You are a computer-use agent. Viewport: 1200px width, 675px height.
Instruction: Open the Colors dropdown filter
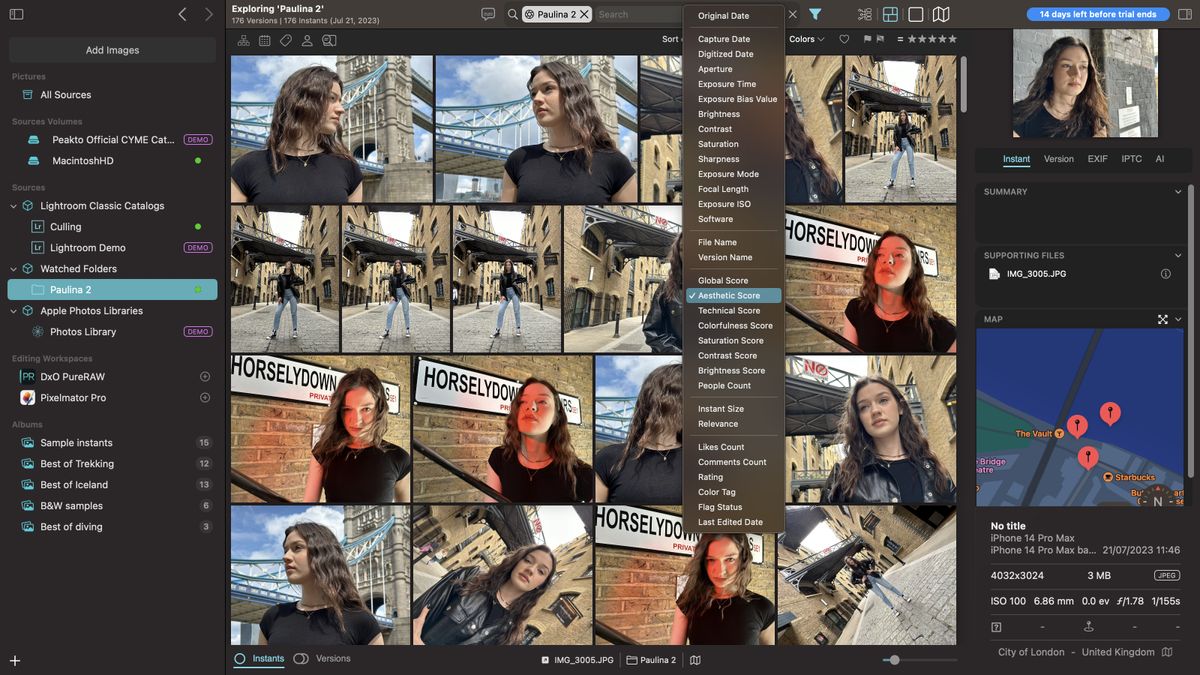(804, 39)
